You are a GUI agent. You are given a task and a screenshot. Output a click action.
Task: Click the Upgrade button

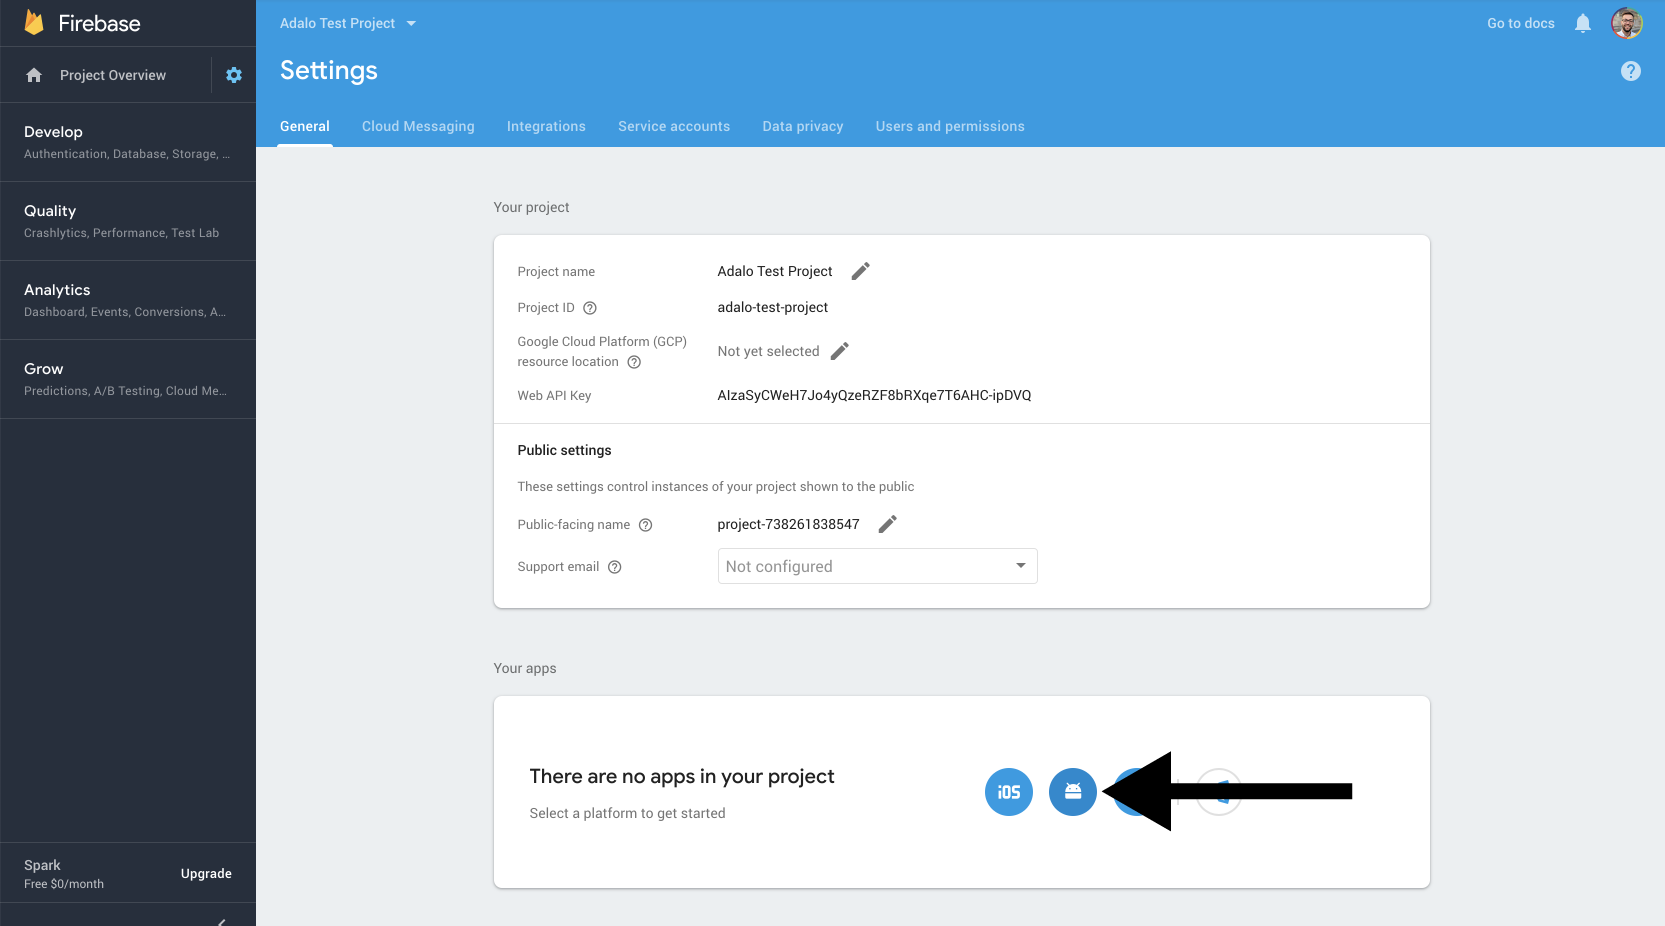(x=206, y=873)
